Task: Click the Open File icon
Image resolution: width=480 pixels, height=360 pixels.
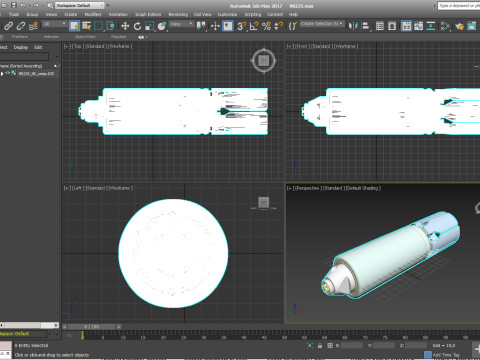Action: point(4,5)
